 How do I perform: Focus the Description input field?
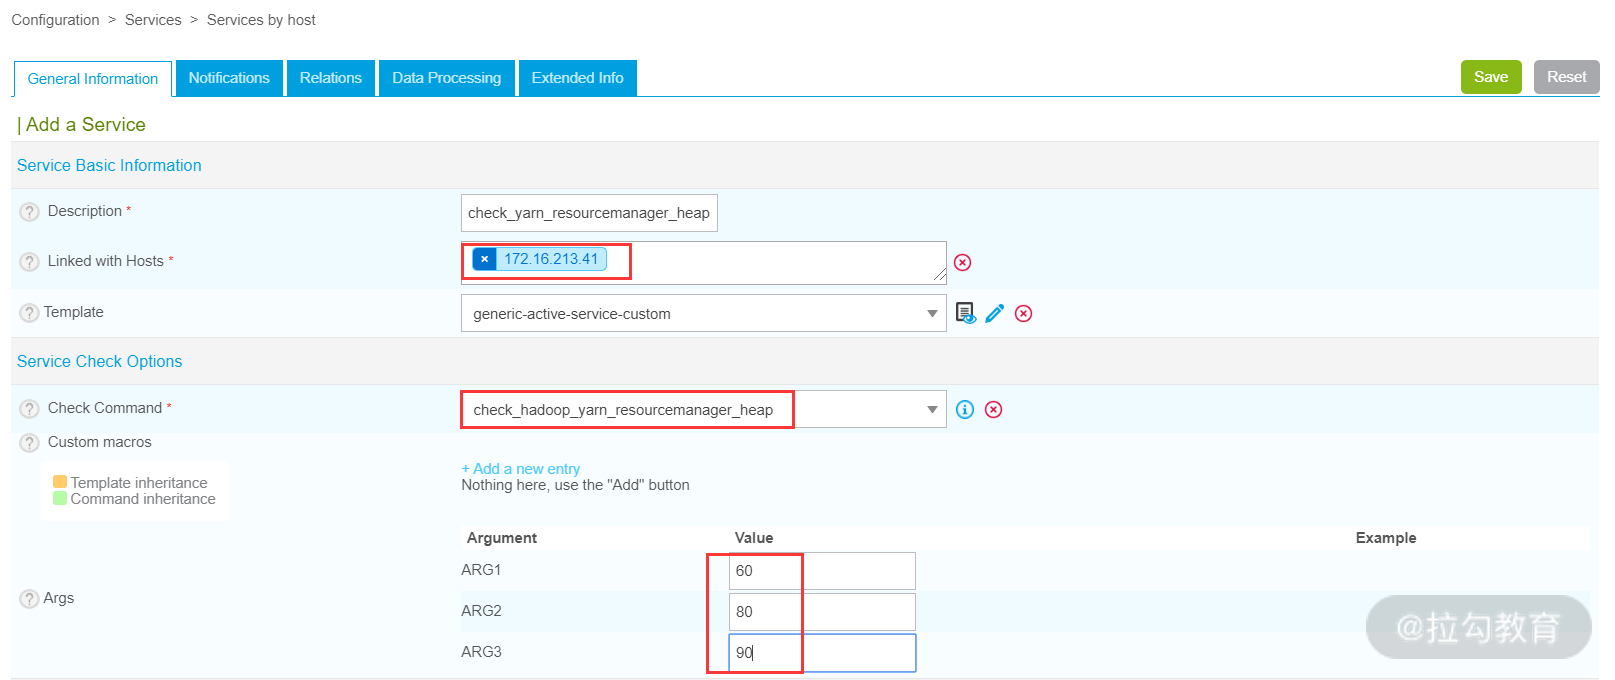click(589, 213)
